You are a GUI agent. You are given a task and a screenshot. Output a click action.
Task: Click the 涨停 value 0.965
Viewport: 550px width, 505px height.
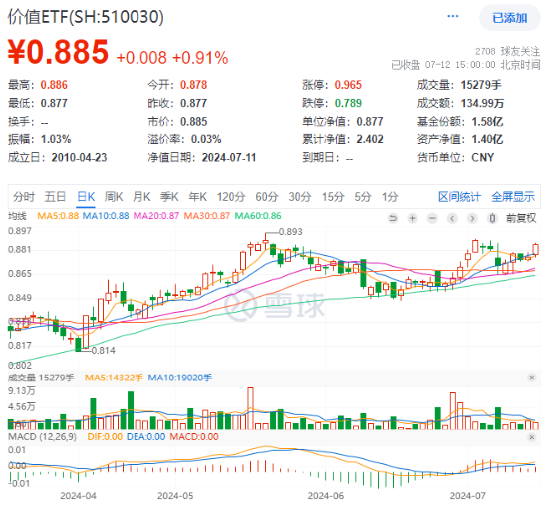348,85
